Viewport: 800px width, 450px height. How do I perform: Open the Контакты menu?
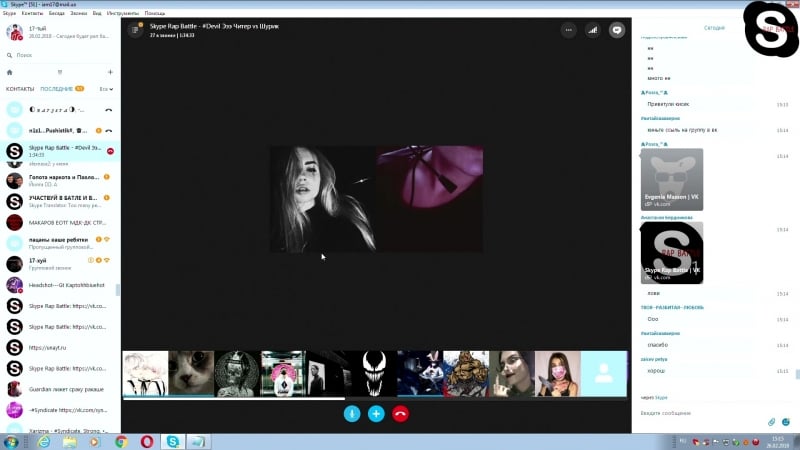coord(32,13)
